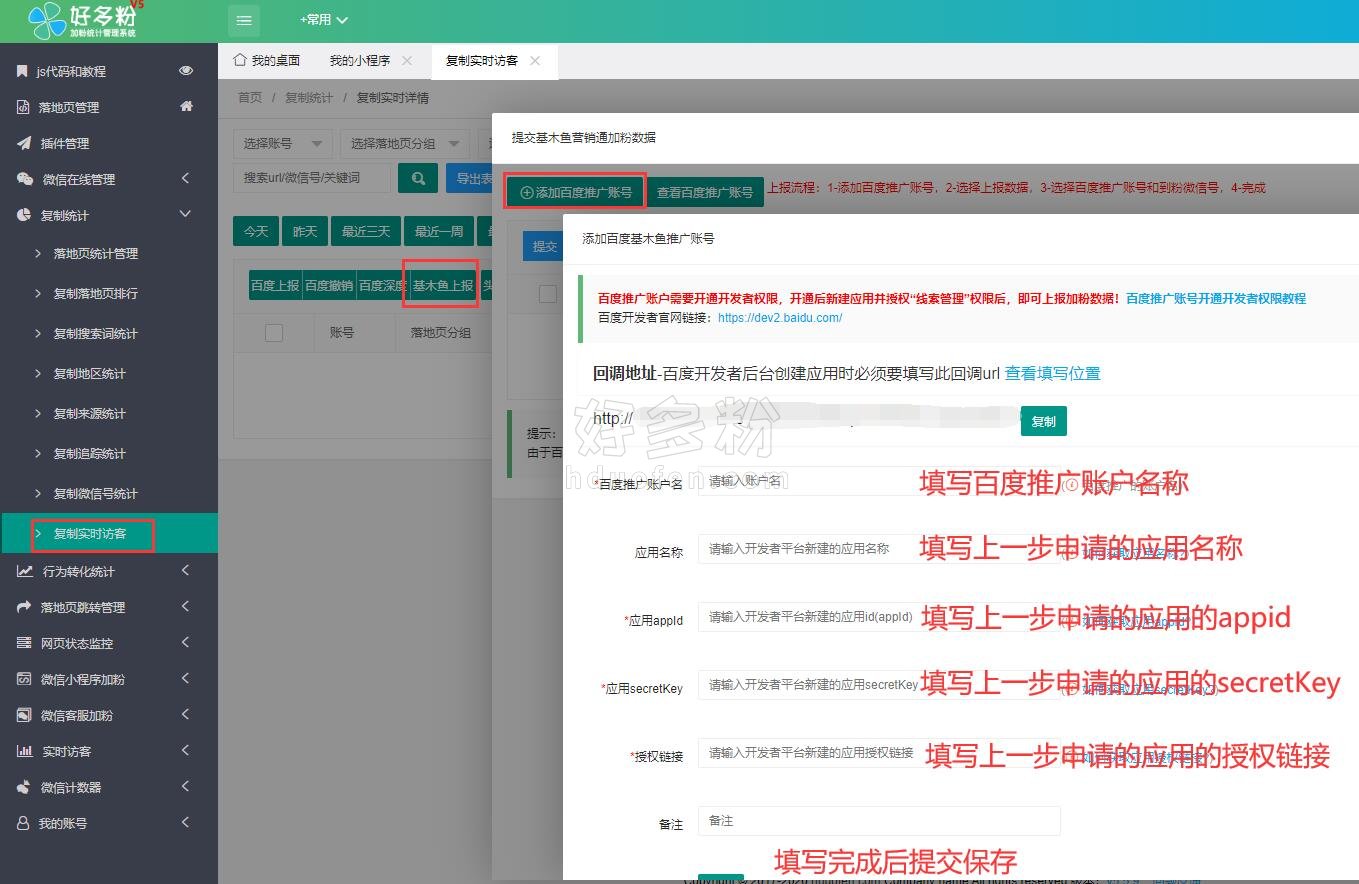Click the home icon beside 落地页管理
Viewport: 1359px width, 884px height.
tap(186, 106)
